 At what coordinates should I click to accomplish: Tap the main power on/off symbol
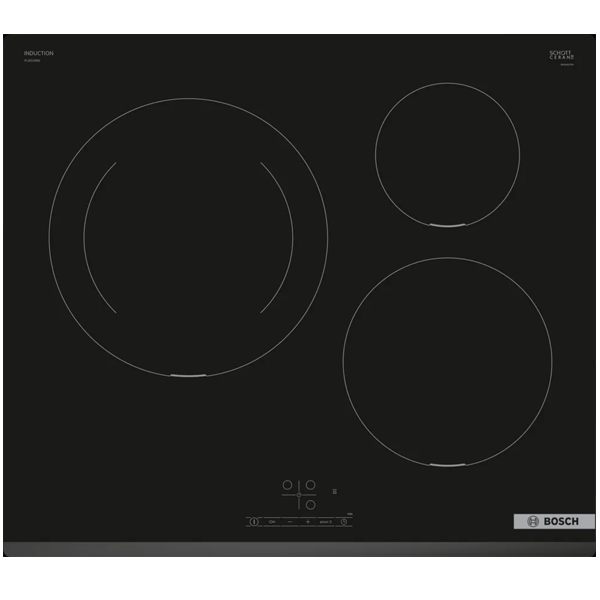[x=254, y=522]
